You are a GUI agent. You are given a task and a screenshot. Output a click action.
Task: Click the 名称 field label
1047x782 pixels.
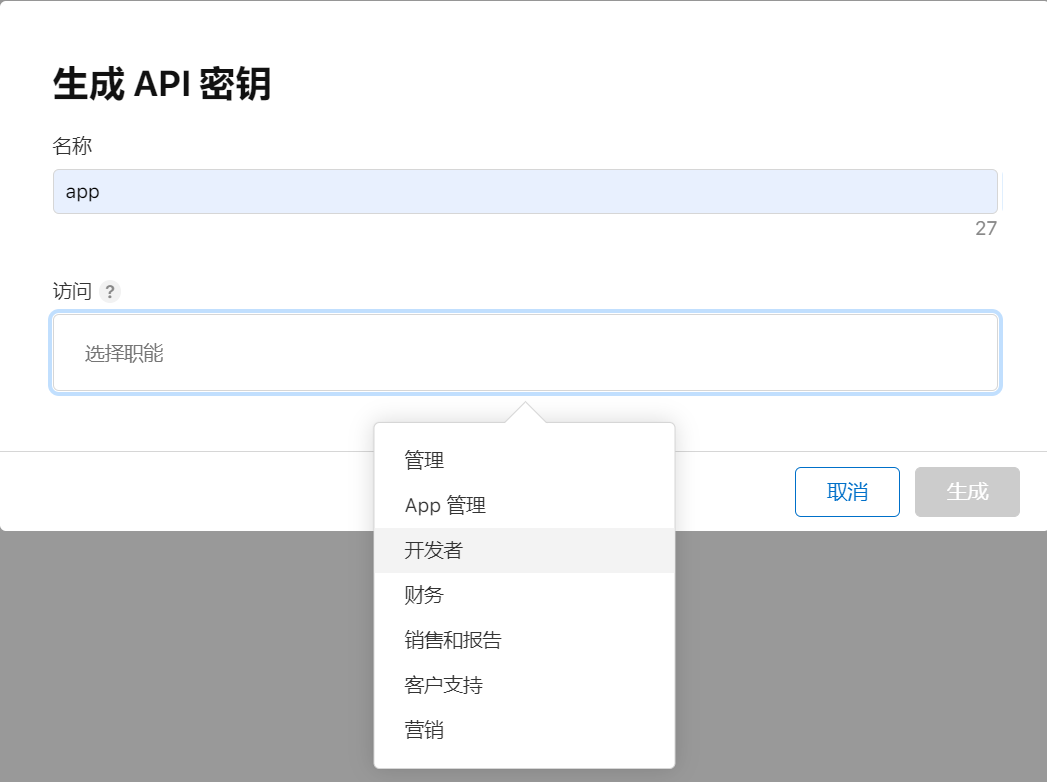pos(72,146)
